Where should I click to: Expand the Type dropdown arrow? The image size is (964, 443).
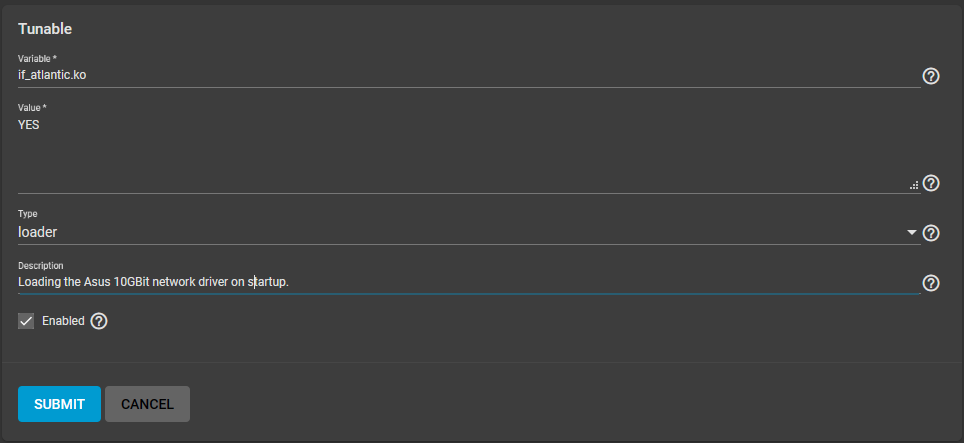(x=912, y=232)
